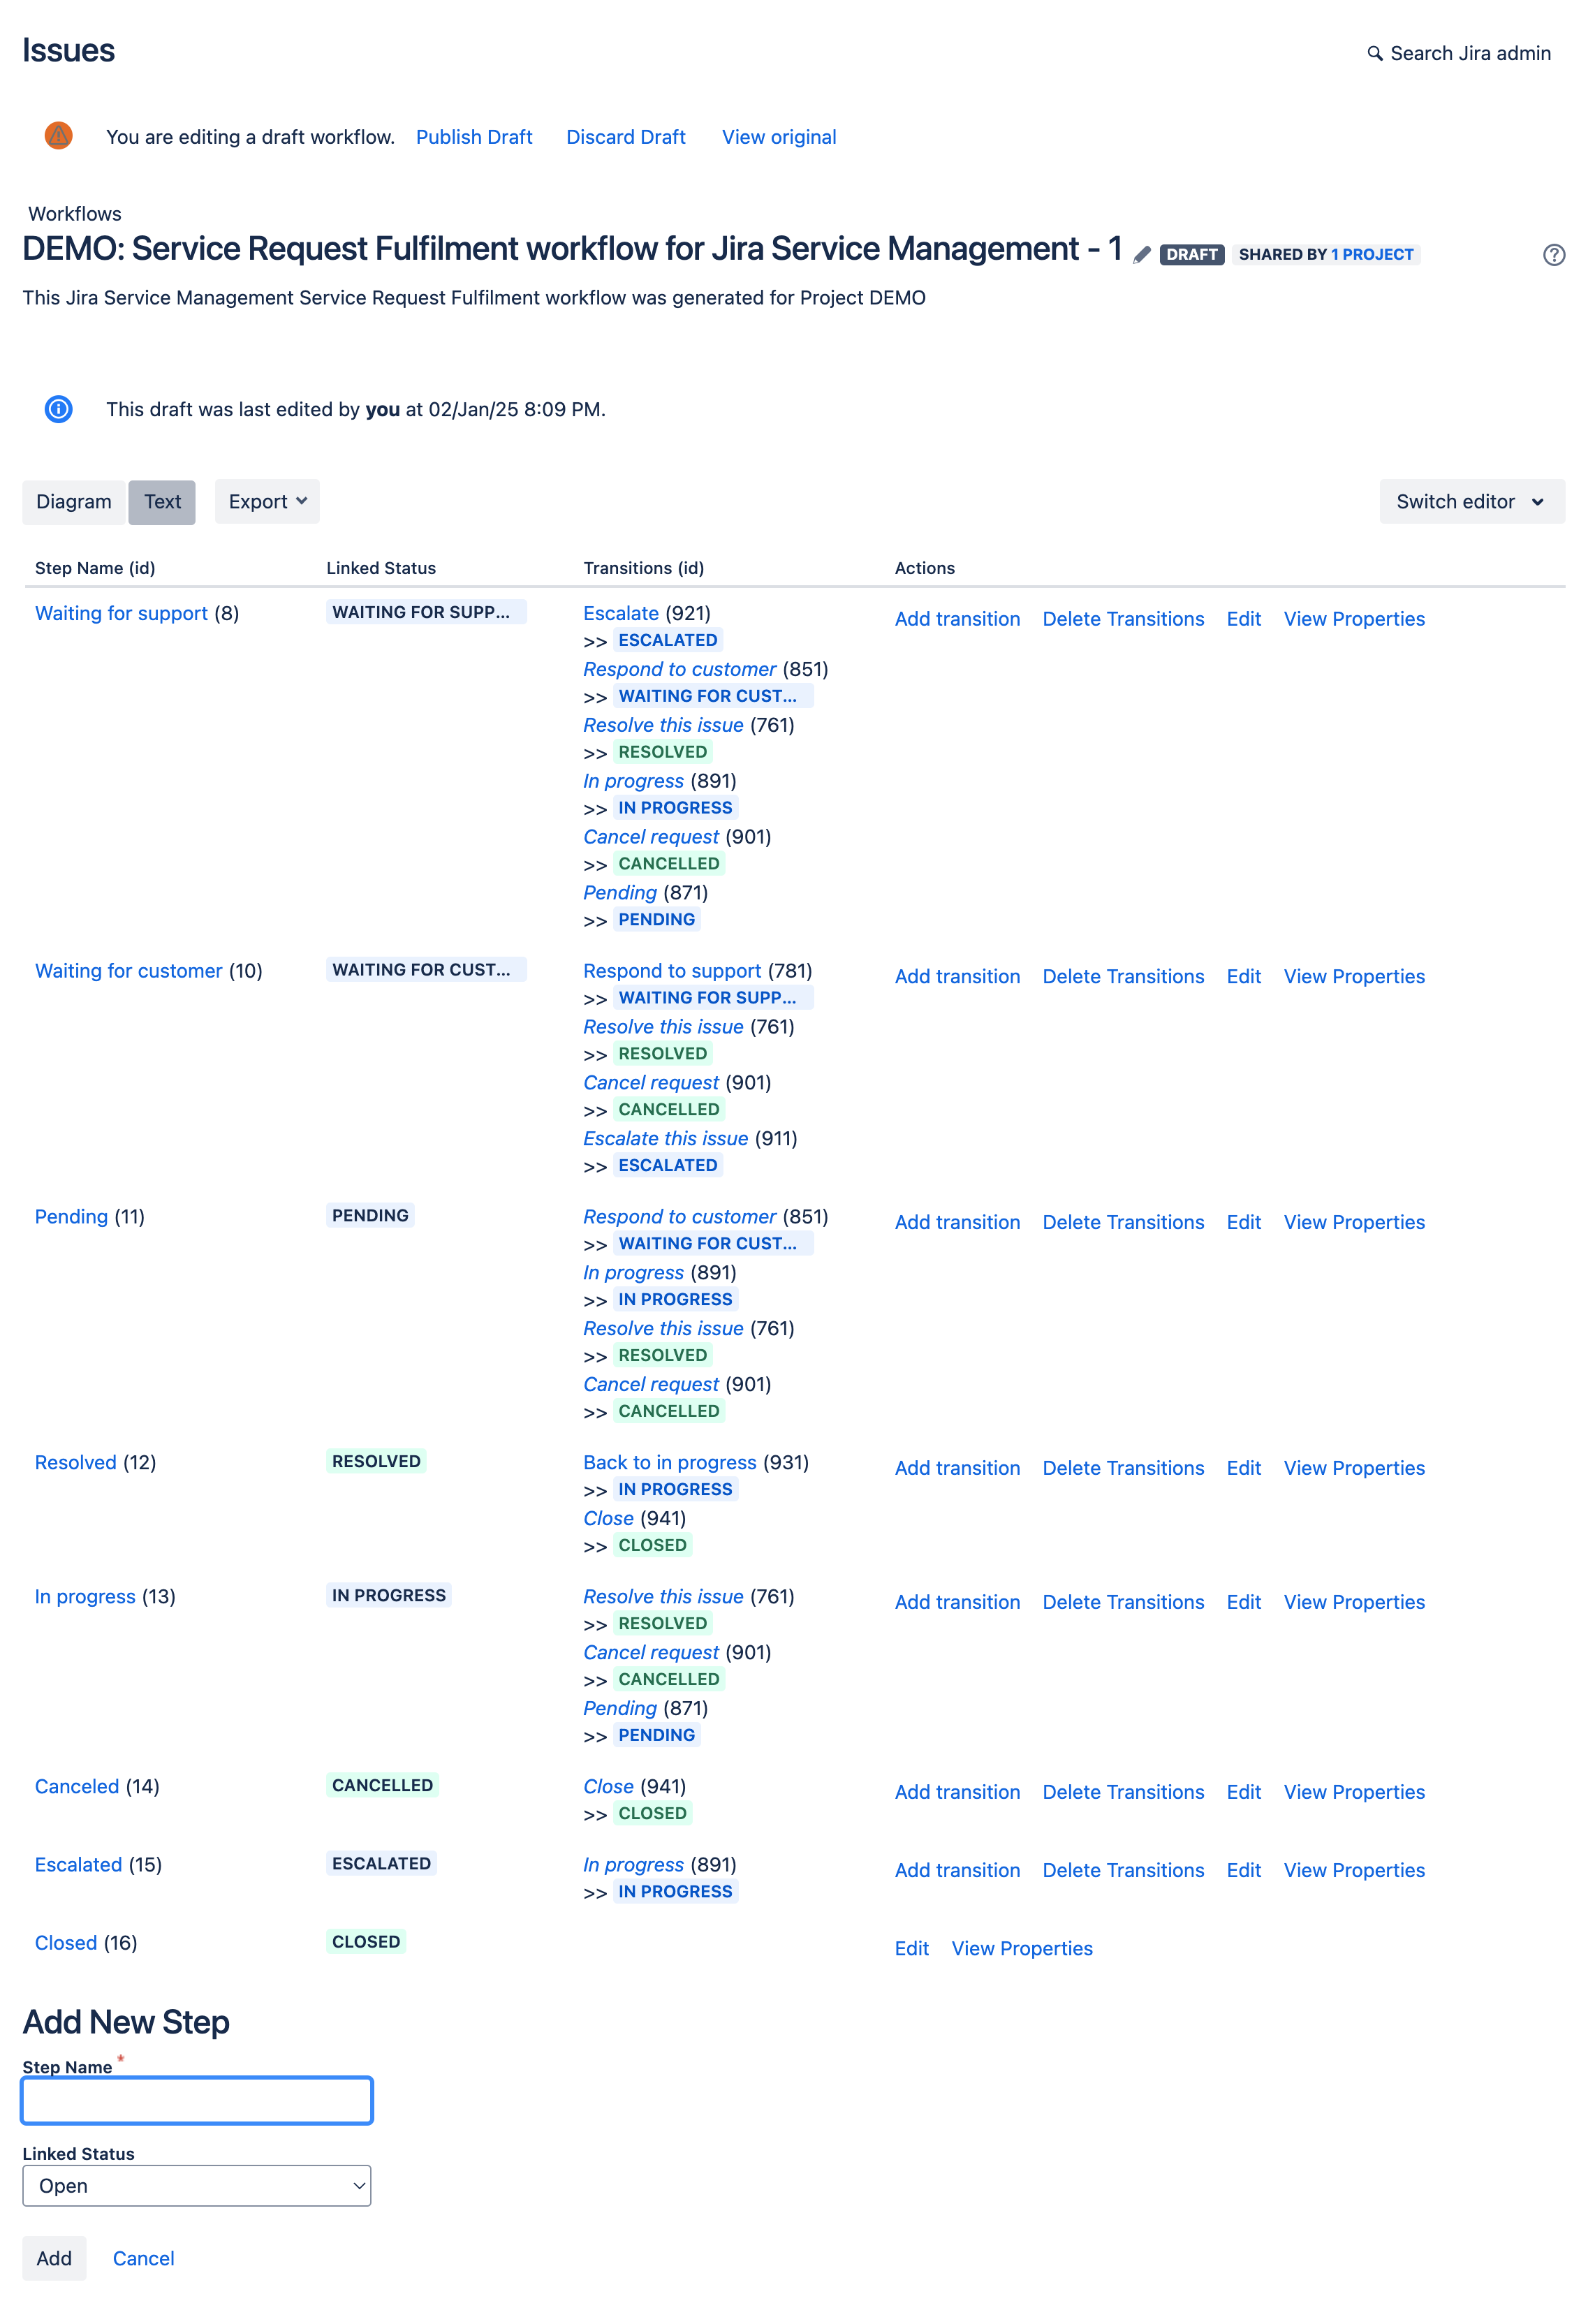Open the Resolved (12) step

coord(76,1462)
